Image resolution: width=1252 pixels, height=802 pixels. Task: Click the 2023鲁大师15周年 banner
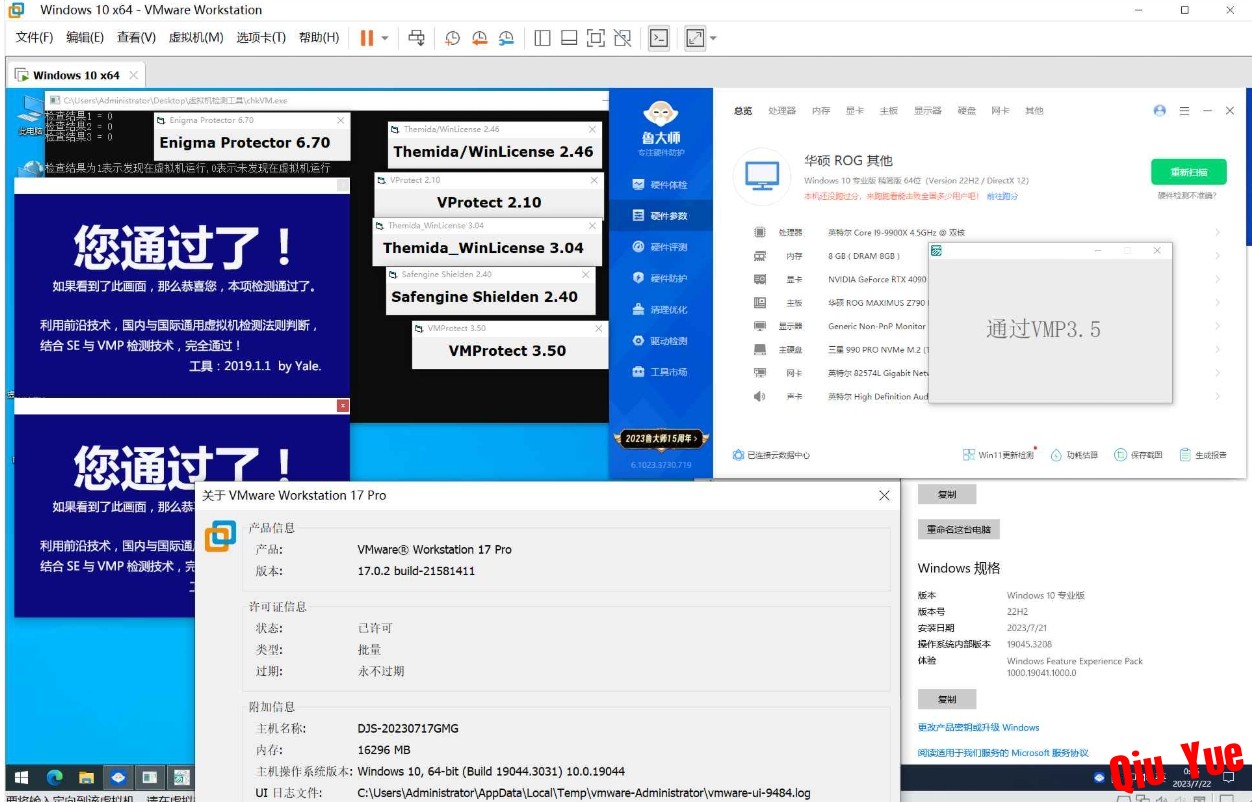pyautogui.click(x=660, y=438)
